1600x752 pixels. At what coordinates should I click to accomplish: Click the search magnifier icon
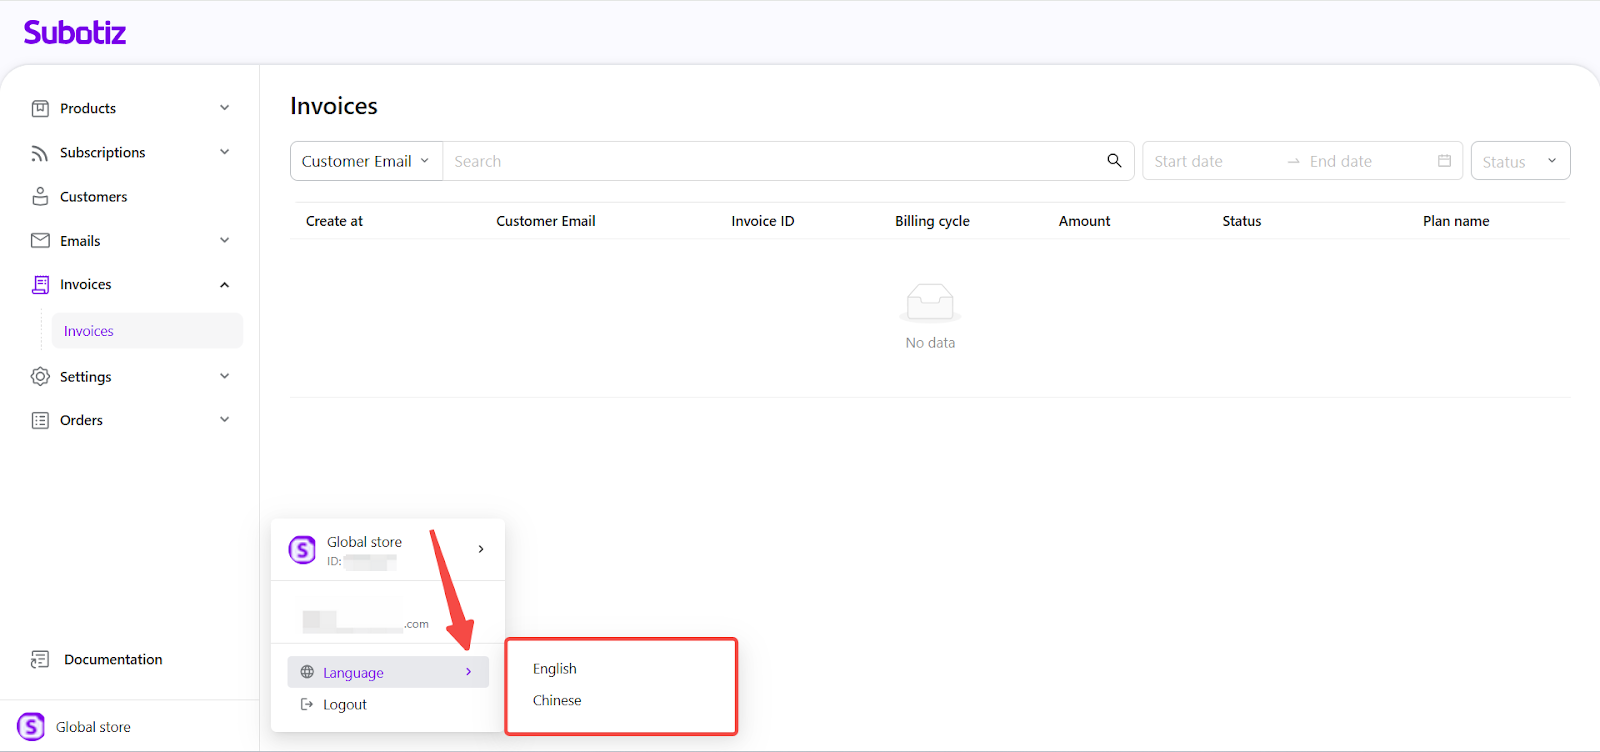(1114, 161)
